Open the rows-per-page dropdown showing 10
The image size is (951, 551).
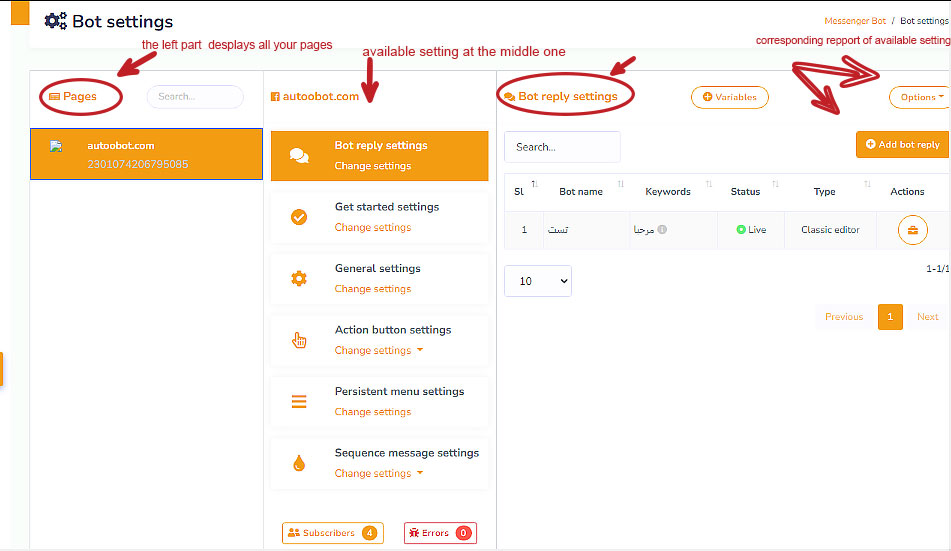(x=538, y=281)
